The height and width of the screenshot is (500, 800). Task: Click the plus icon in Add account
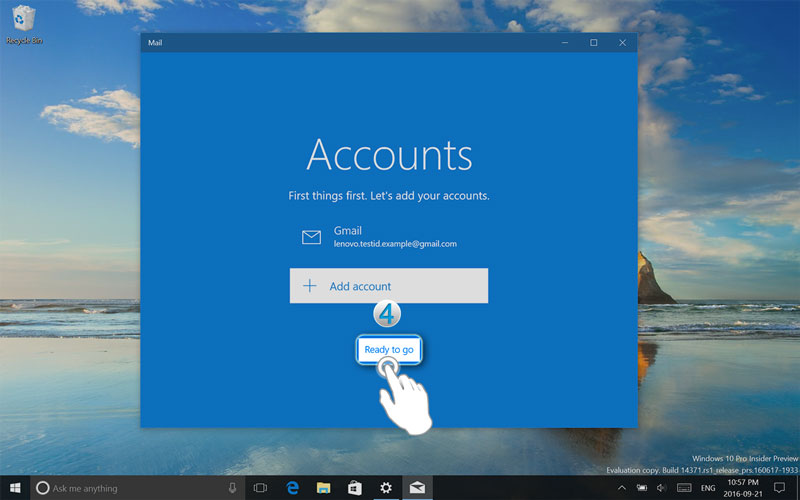310,286
